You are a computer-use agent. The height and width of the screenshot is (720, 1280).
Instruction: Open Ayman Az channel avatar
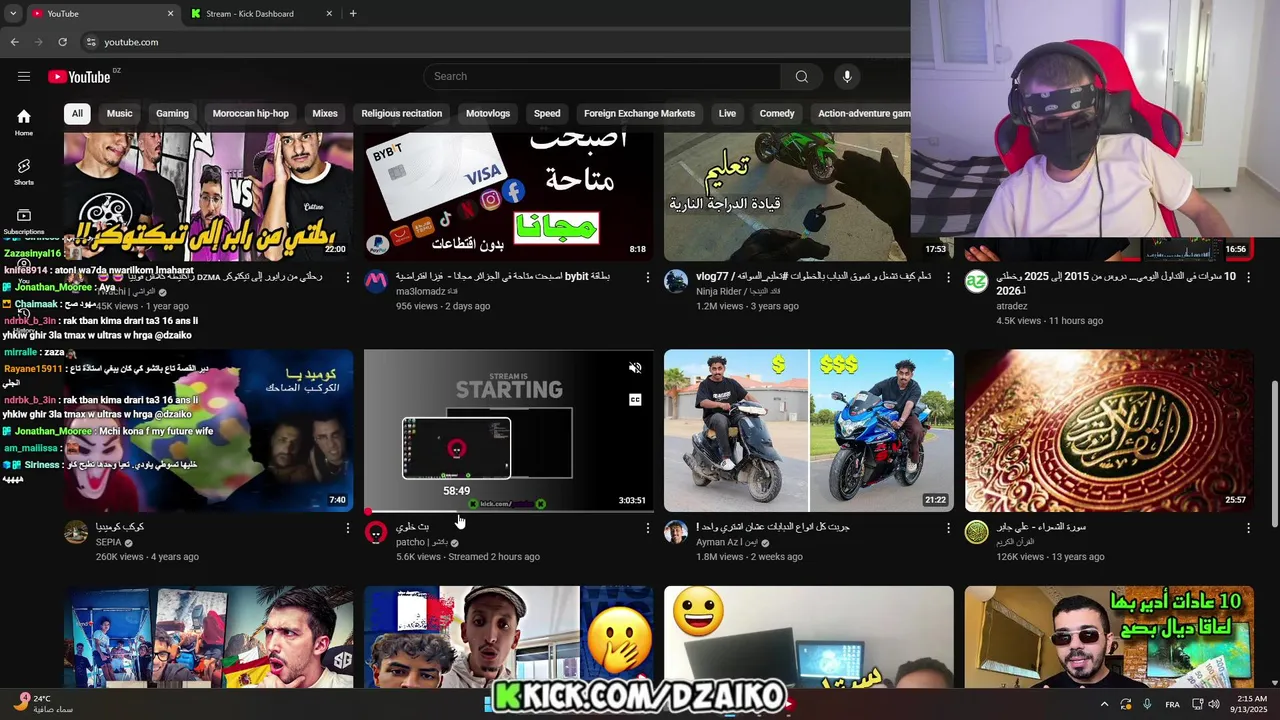(676, 532)
